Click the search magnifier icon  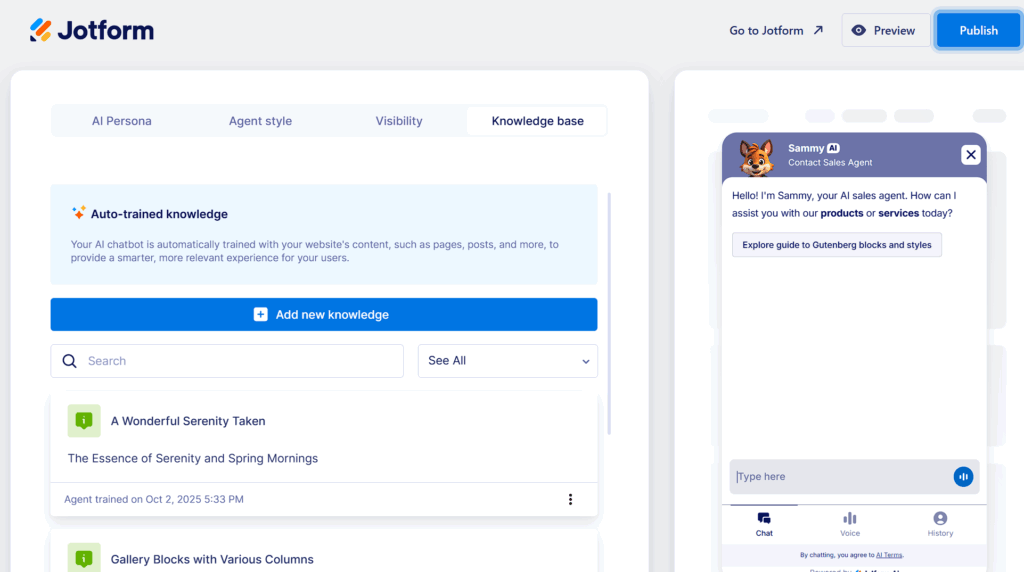click(x=69, y=361)
